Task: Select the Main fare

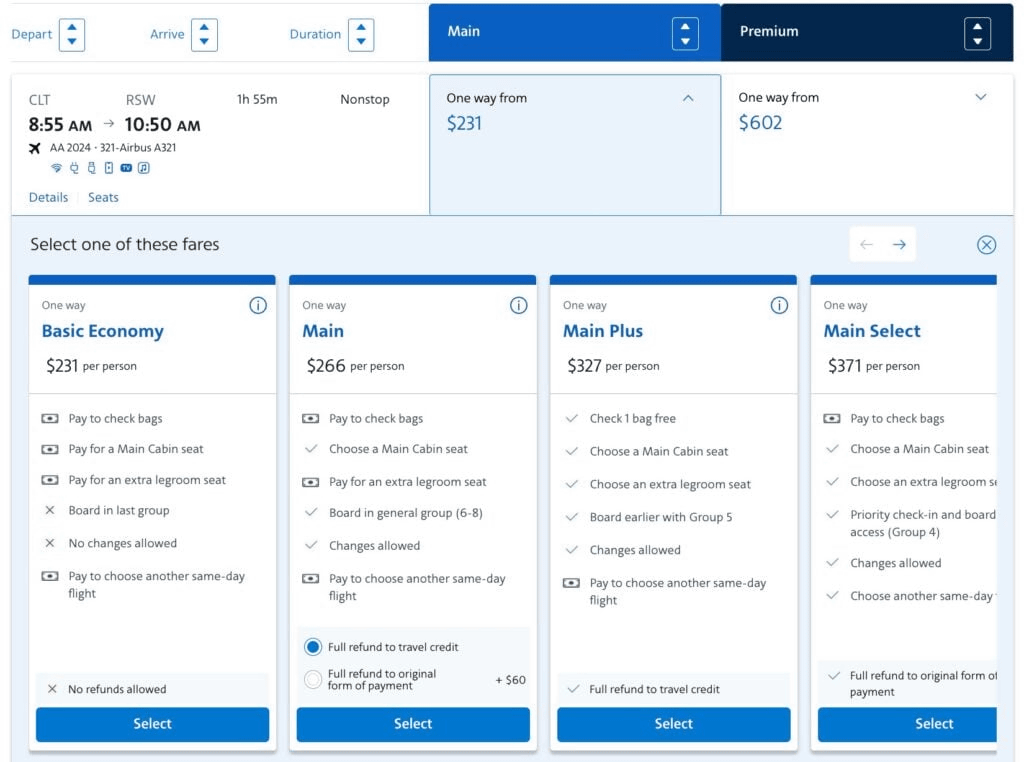Action: pos(413,724)
